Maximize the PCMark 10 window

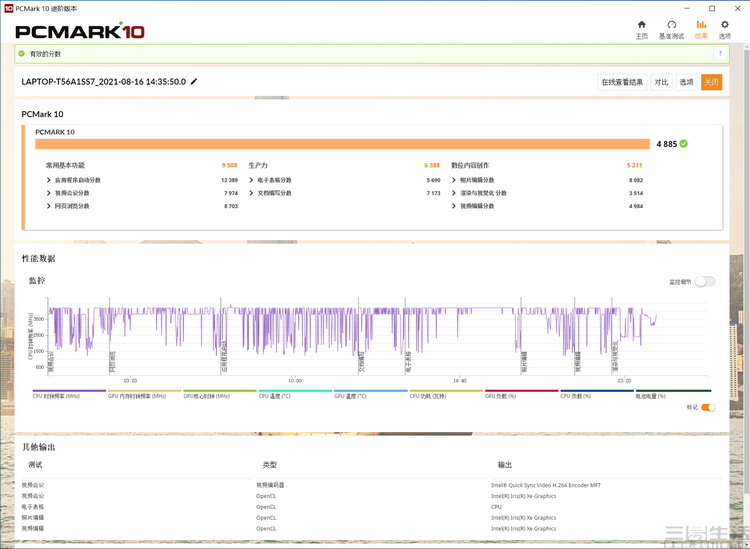(x=712, y=8)
